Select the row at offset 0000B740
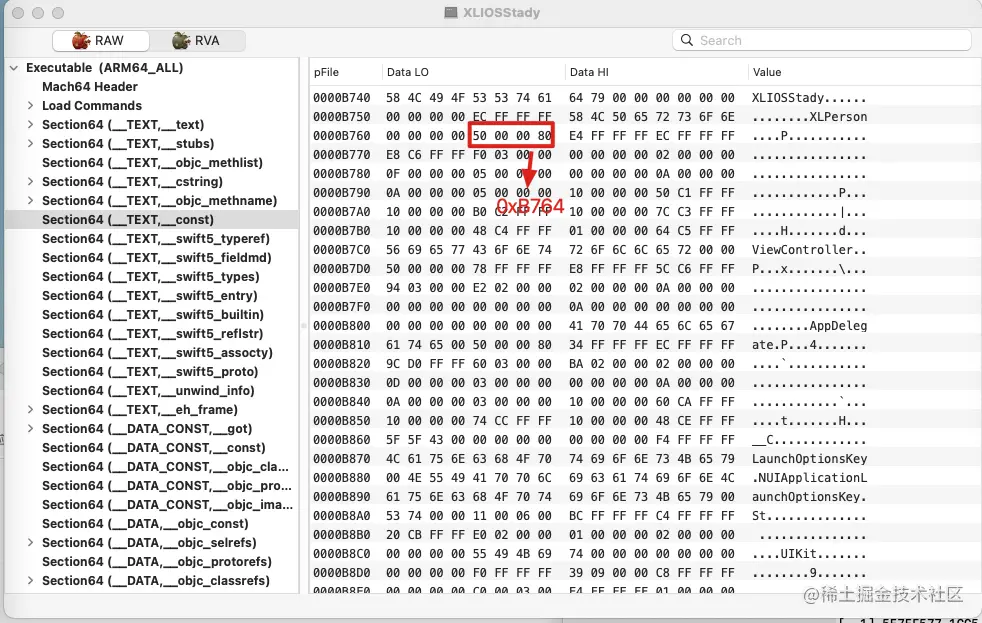This screenshot has width=982, height=623. (x=645, y=98)
